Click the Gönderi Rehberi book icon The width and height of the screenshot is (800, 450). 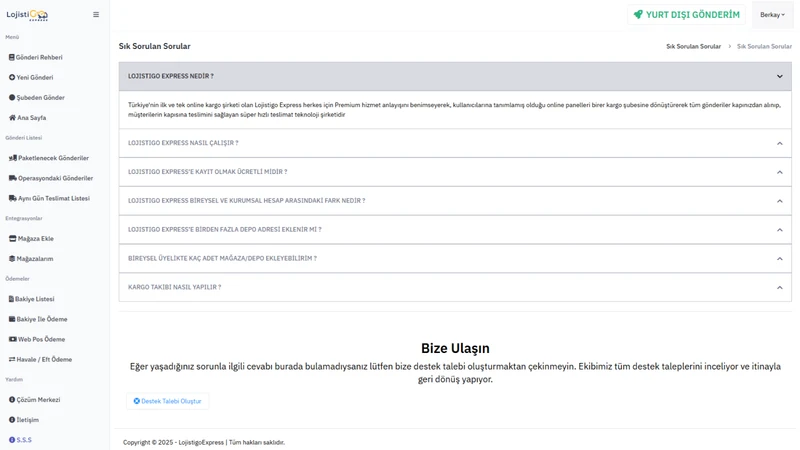tap(12, 57)
